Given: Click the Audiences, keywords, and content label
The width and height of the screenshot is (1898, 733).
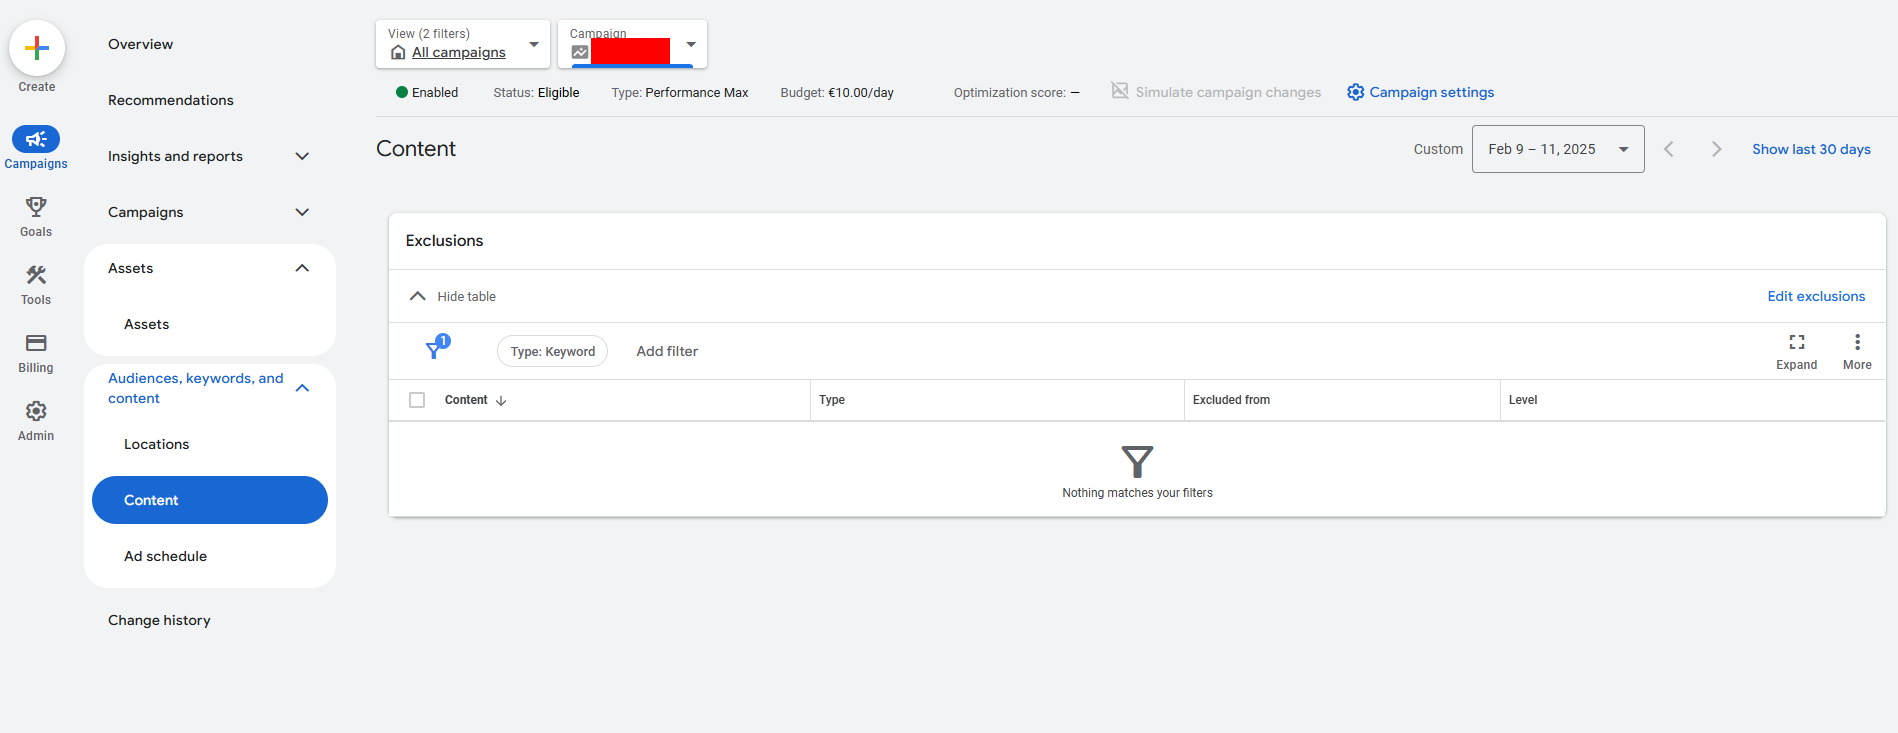Looking at the screenshot, I should [196, 388].
